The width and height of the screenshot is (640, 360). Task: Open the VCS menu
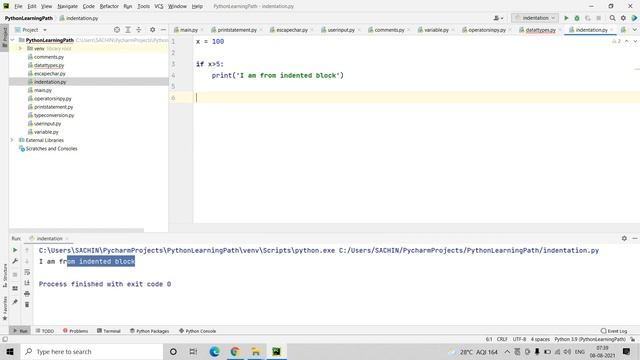point(159,6)
